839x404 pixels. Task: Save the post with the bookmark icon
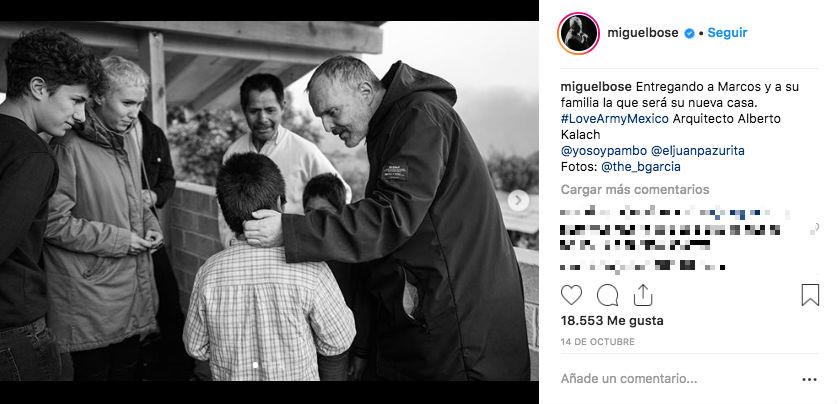(x=810, y=295)
